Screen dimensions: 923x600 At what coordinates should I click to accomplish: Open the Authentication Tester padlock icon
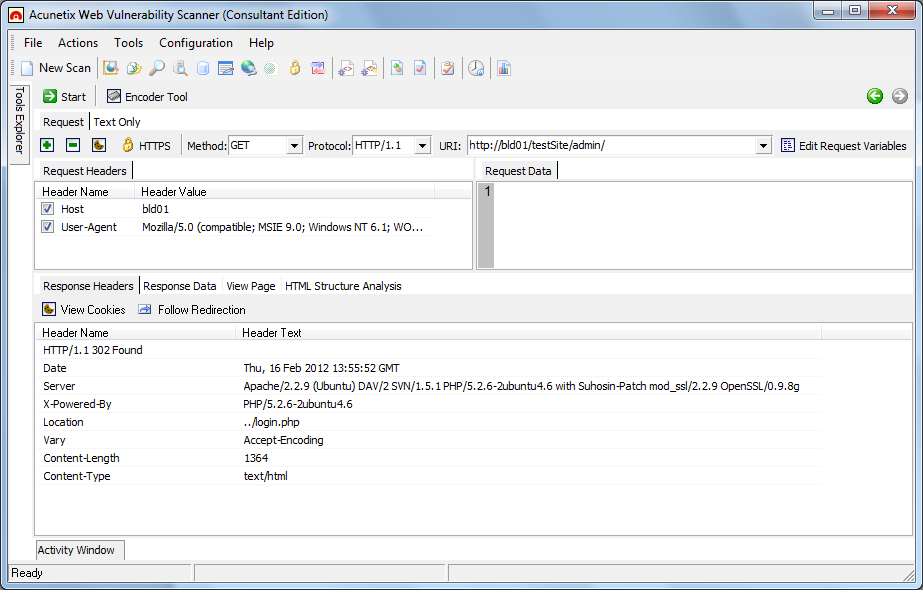295,68
